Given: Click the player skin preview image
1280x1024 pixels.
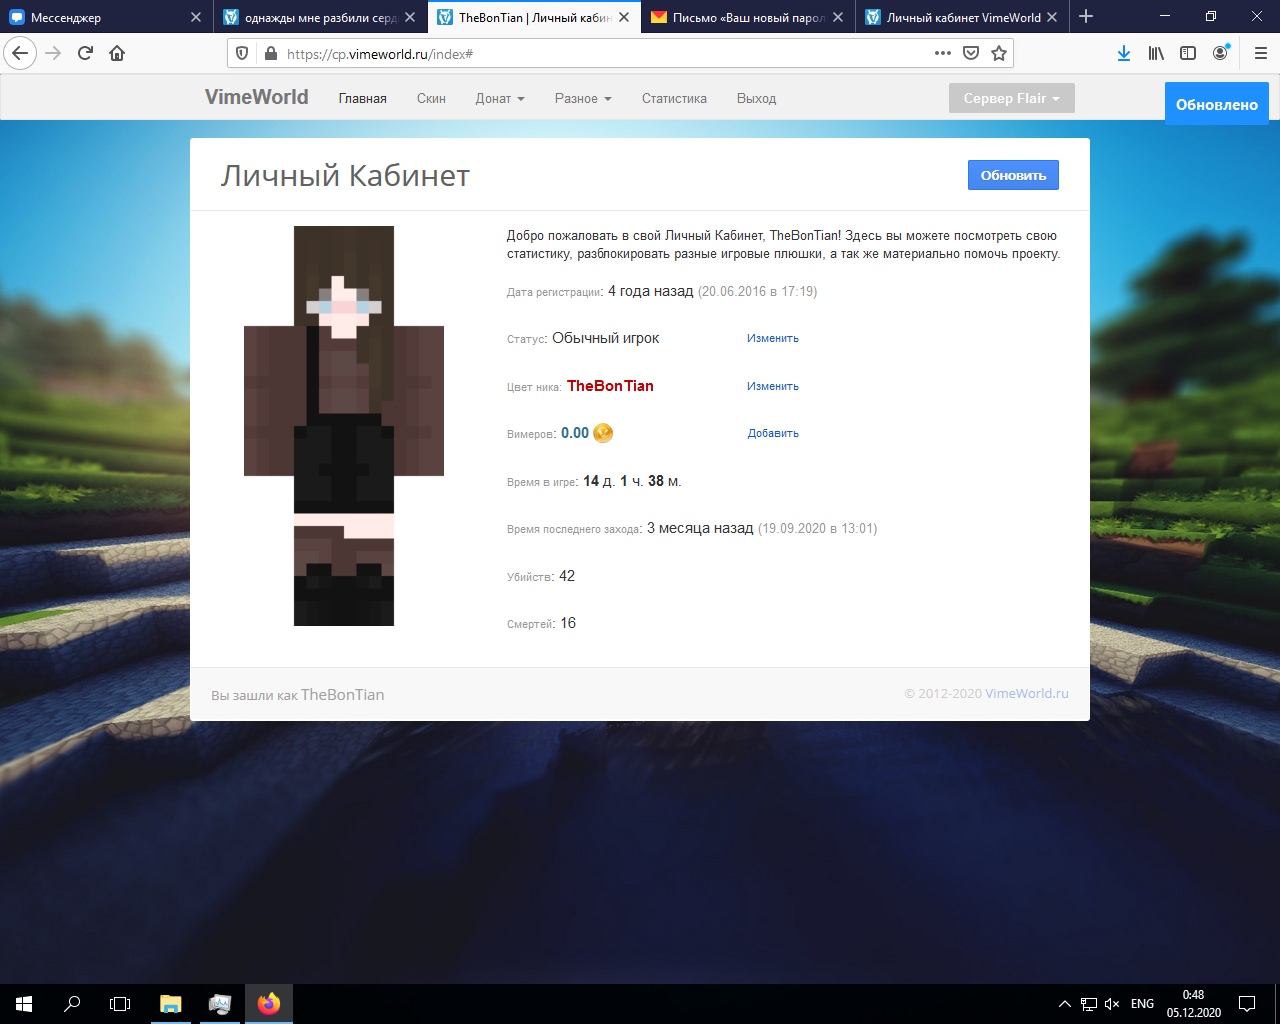Looking at the screenshot, I should [344, 426].
